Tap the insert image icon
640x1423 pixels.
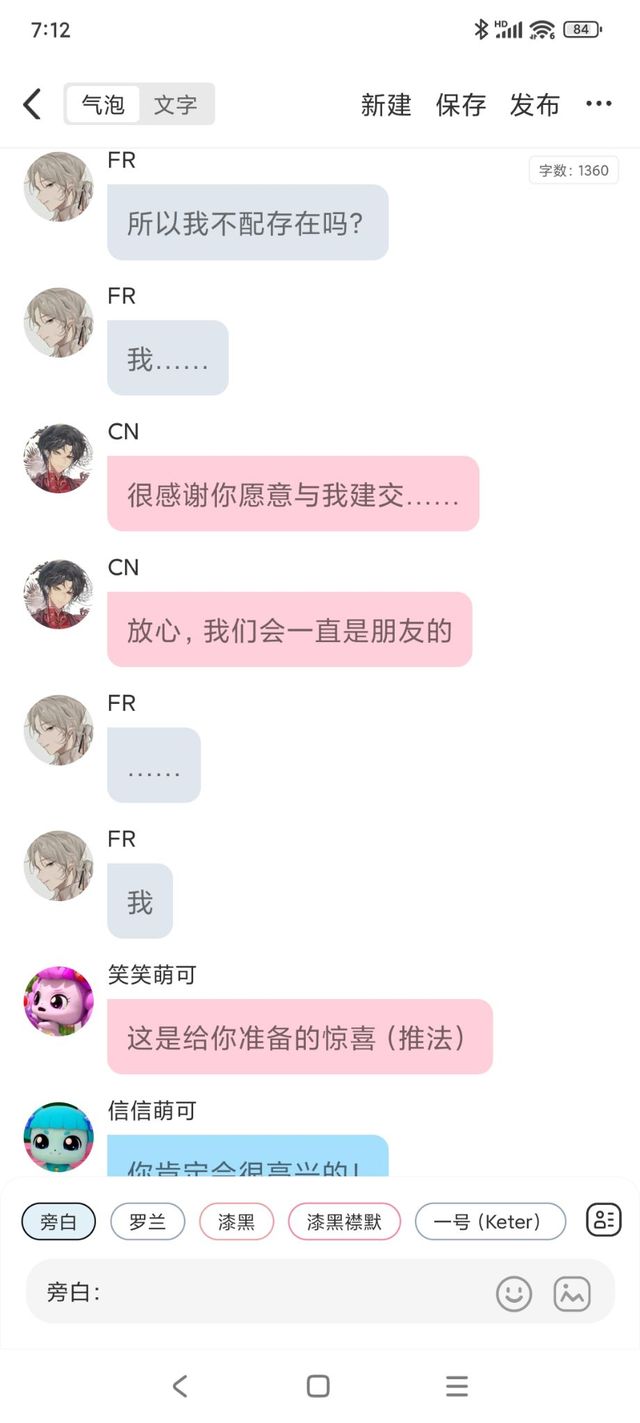572,1293
